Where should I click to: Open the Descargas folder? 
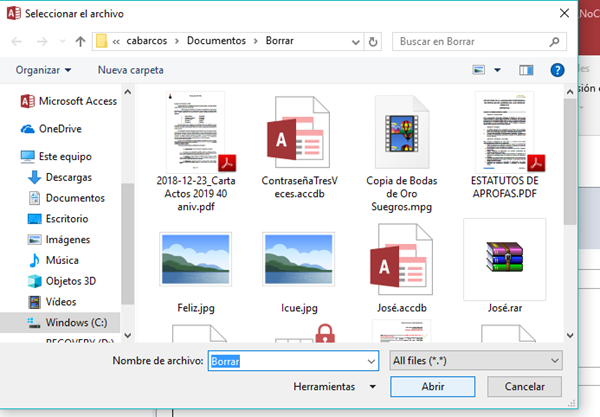click(60, 178)
